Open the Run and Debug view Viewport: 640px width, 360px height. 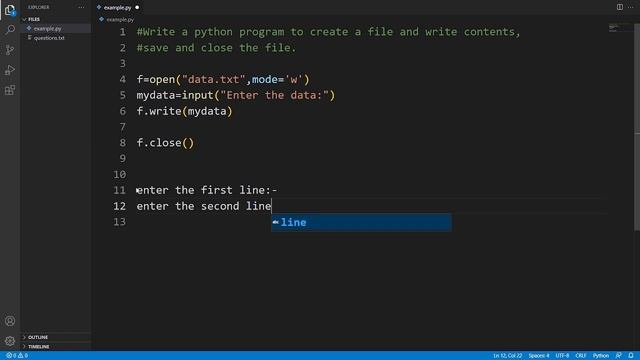[10, 70]
